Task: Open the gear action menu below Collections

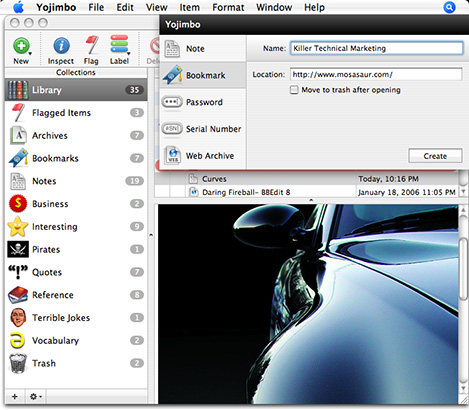Action: coord(36,397)
